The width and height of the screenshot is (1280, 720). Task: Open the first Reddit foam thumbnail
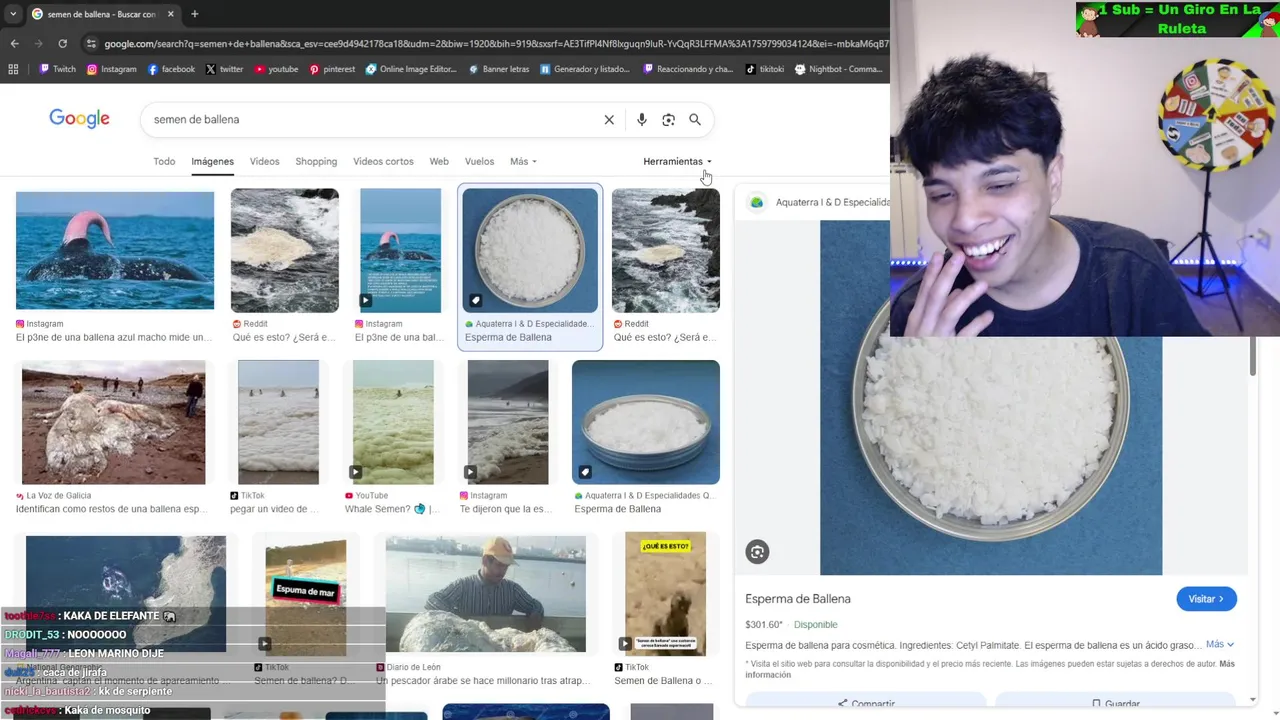[x=285, y=250]
